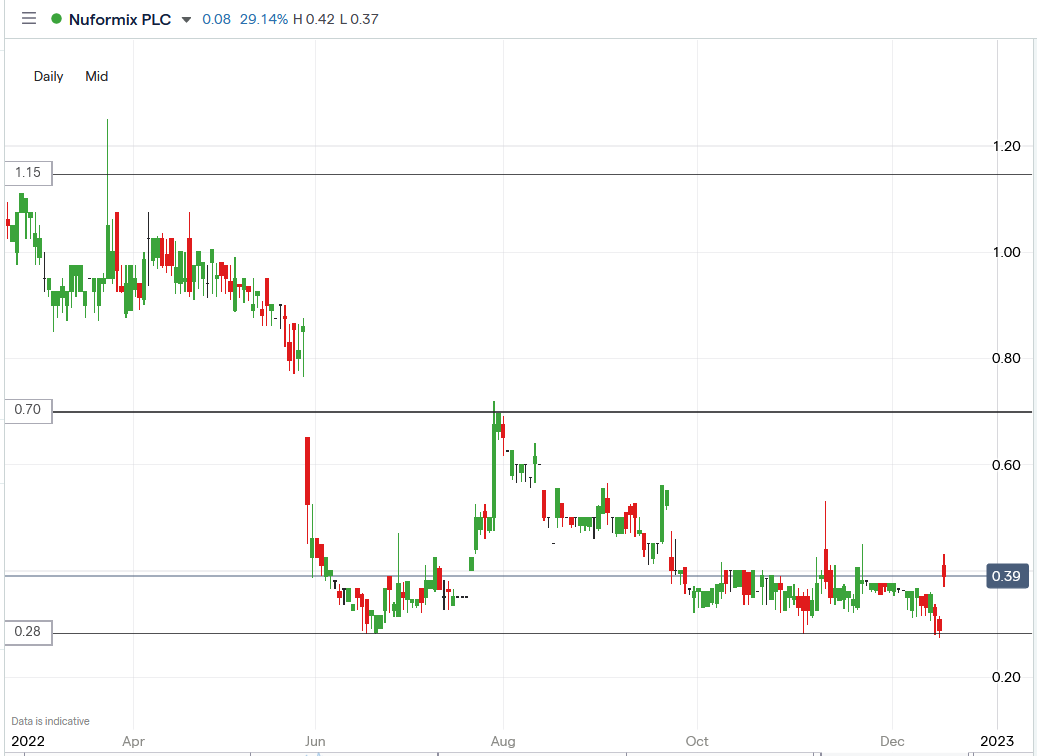This screenshot has height=756, width=1037.
Task: Click the 0.20 price axis label
Action: 1007,677
